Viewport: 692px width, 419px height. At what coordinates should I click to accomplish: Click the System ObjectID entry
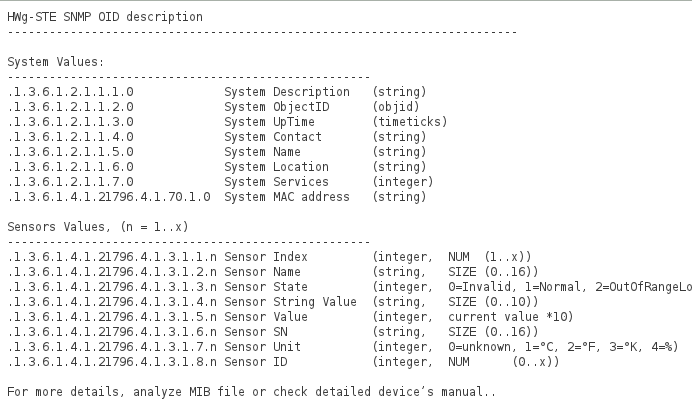(x=276, y=107)
